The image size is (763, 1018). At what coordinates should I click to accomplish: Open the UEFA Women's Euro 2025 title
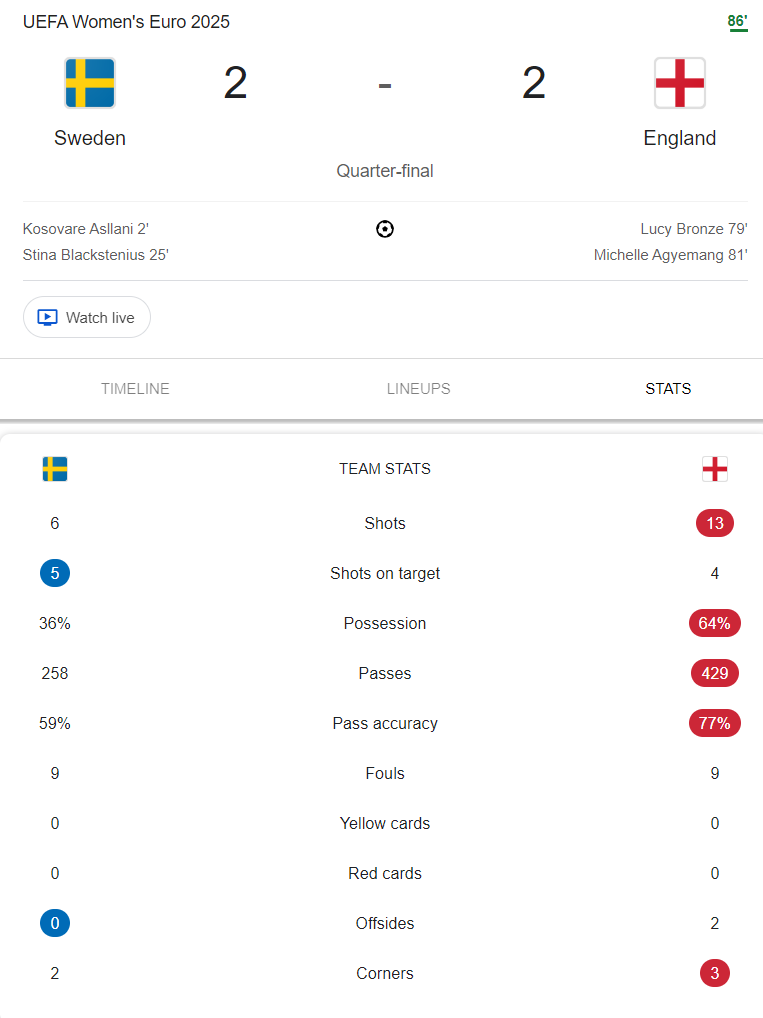point(127,22)
